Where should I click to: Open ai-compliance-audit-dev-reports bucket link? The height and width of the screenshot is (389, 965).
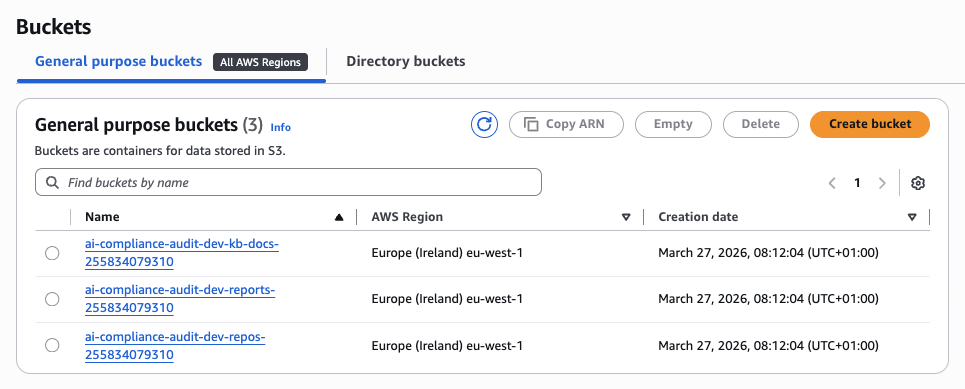180,299
